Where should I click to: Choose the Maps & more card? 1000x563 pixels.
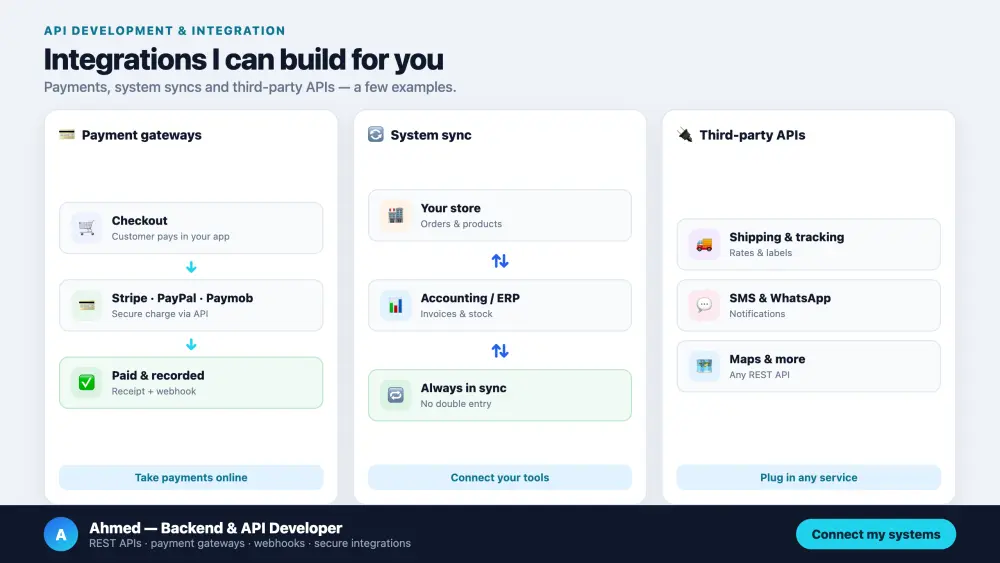pyautogui.click(x=809, y=367)
